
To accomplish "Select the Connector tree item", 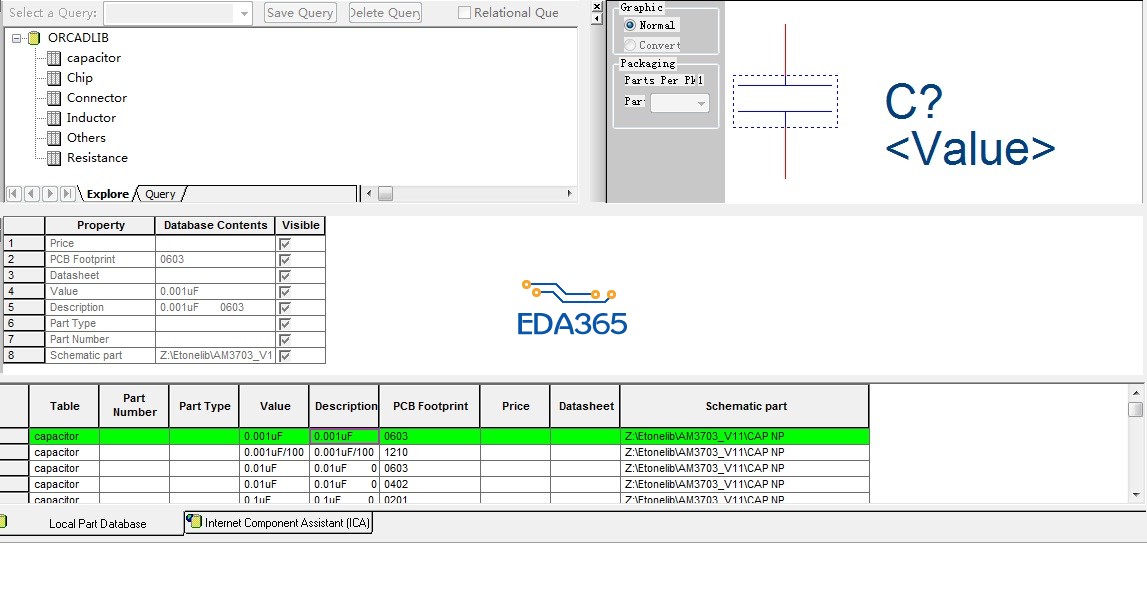I will [x=97, y=98].
